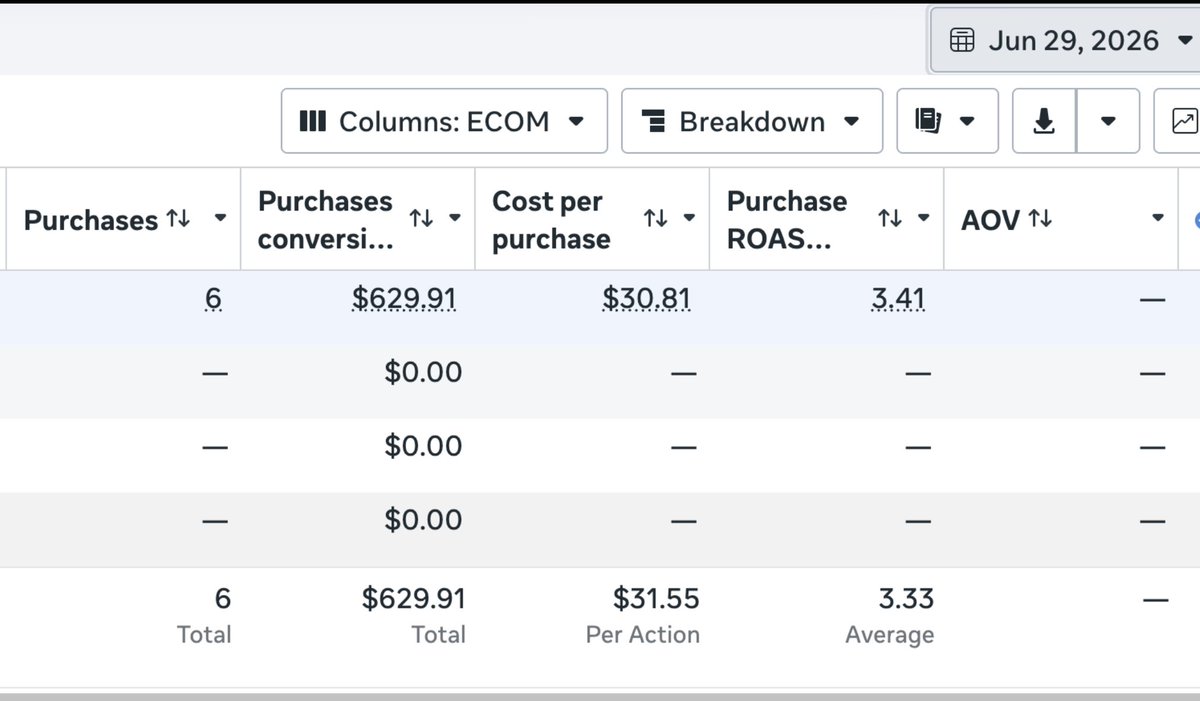Sort by Purchase ROAS column arrows
Image resolution: width=1200 pixels, height=701 pixels.
(890, 218)
